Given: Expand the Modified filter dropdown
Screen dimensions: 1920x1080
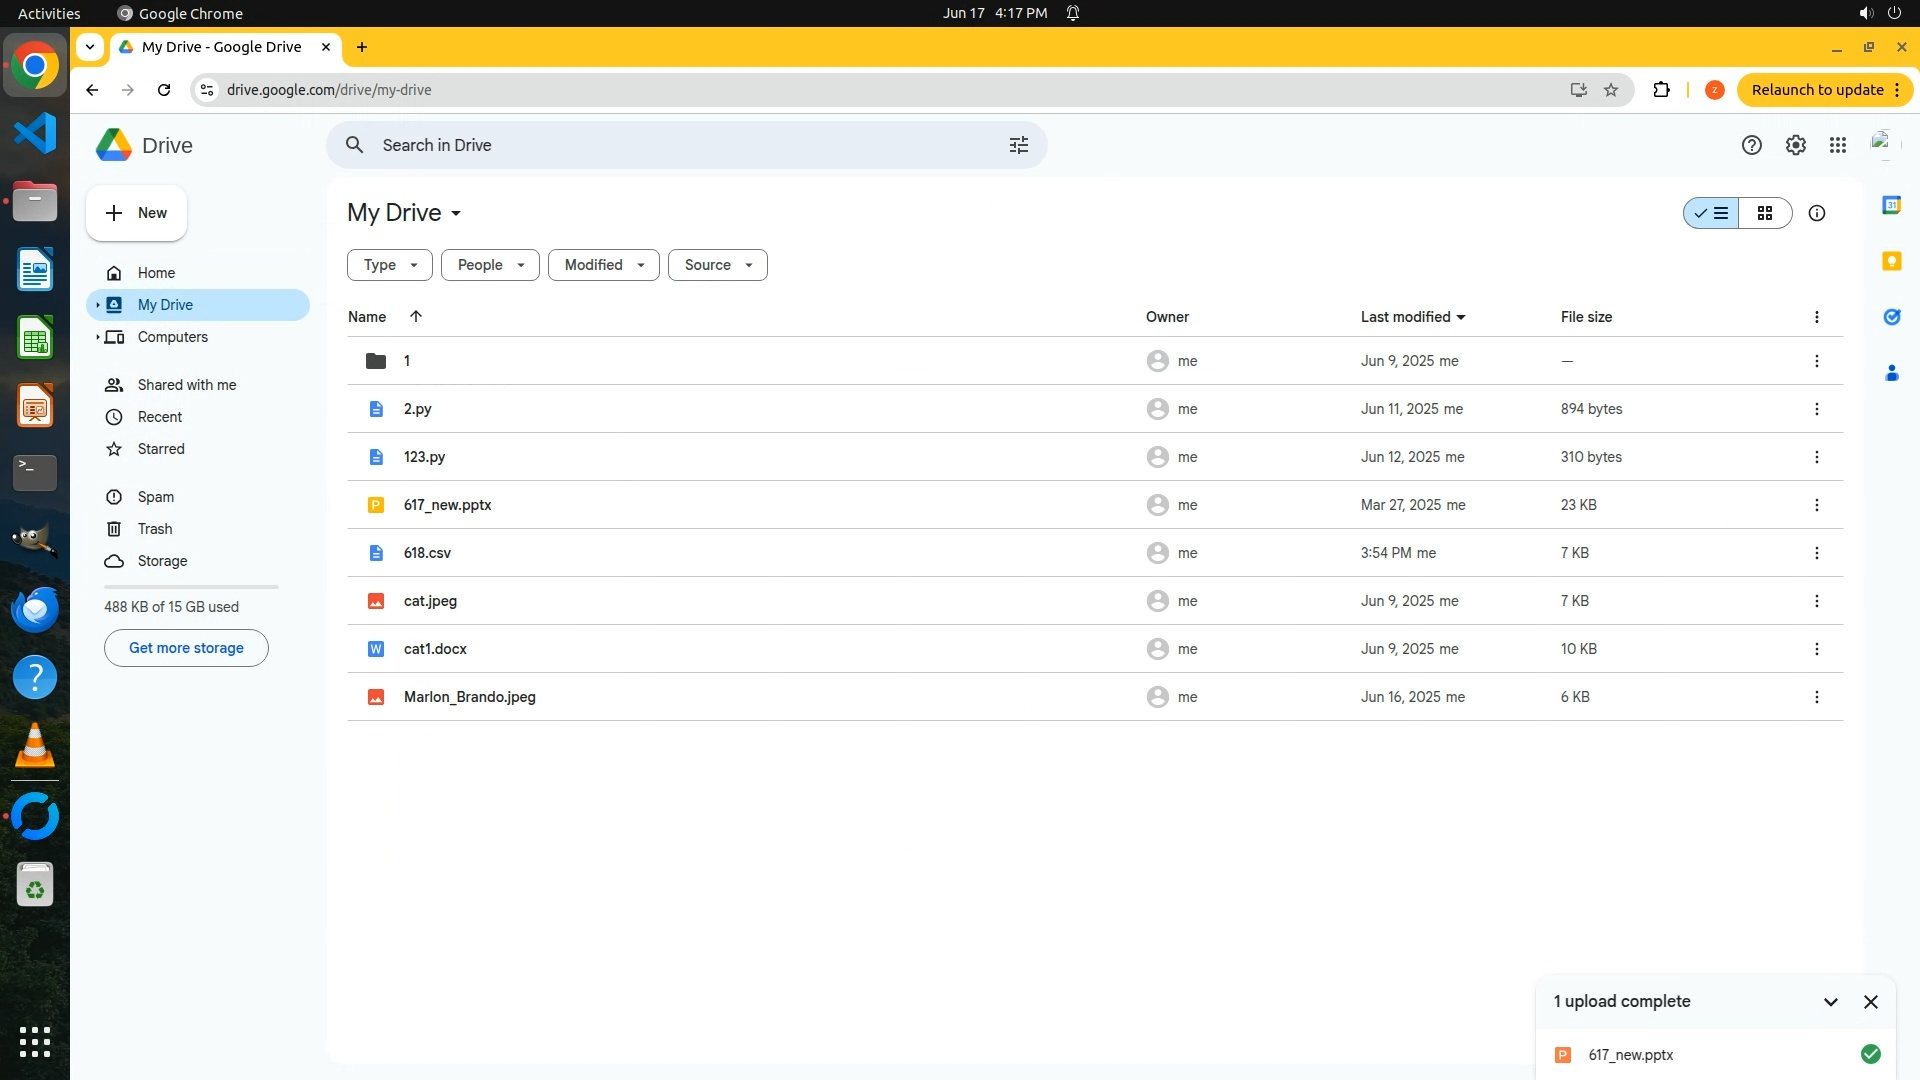Looking at the screenshot, I should point(603,265).
